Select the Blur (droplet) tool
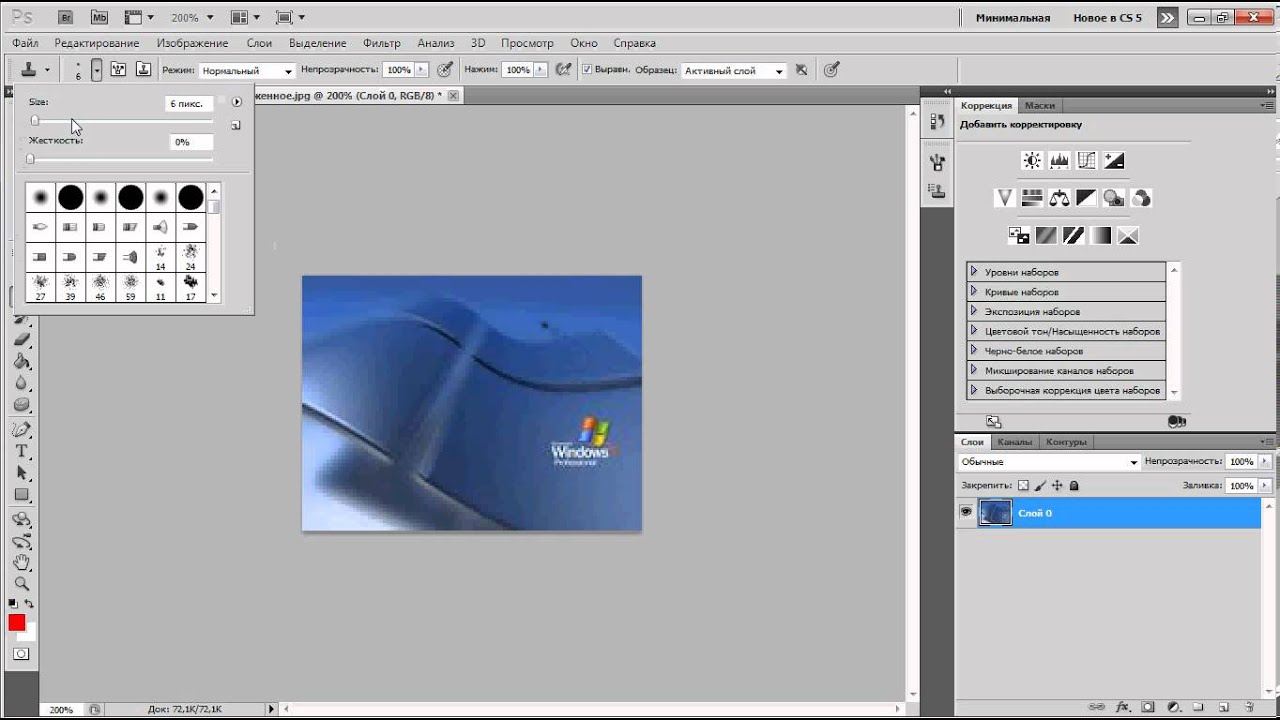Screen dimensions: 1280x720 tap(21, 383)
